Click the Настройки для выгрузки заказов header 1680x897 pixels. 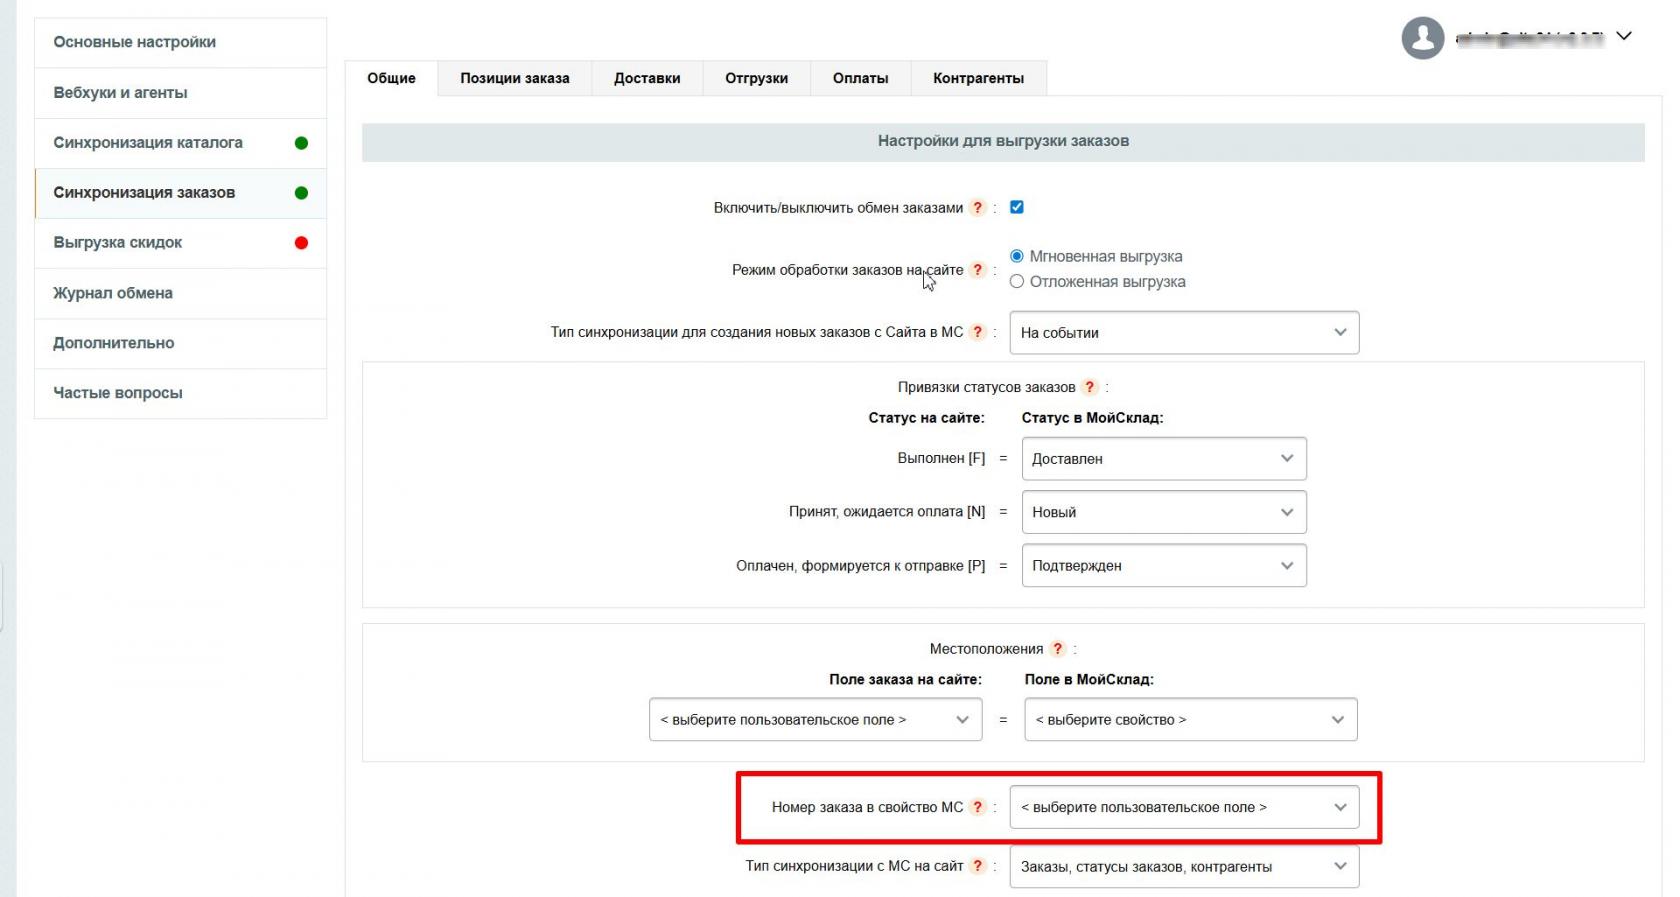pos(1003,141)
